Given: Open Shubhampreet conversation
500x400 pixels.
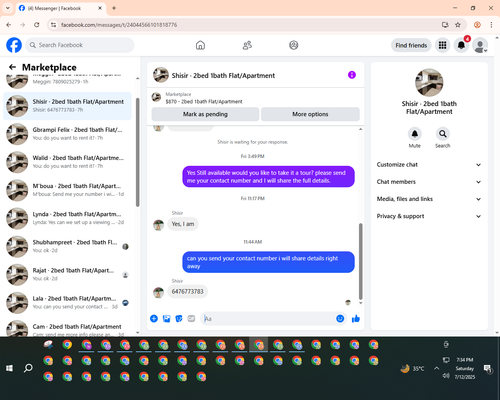Looking at the screenshot, I should pyautogui.click(x=67, y=246).
